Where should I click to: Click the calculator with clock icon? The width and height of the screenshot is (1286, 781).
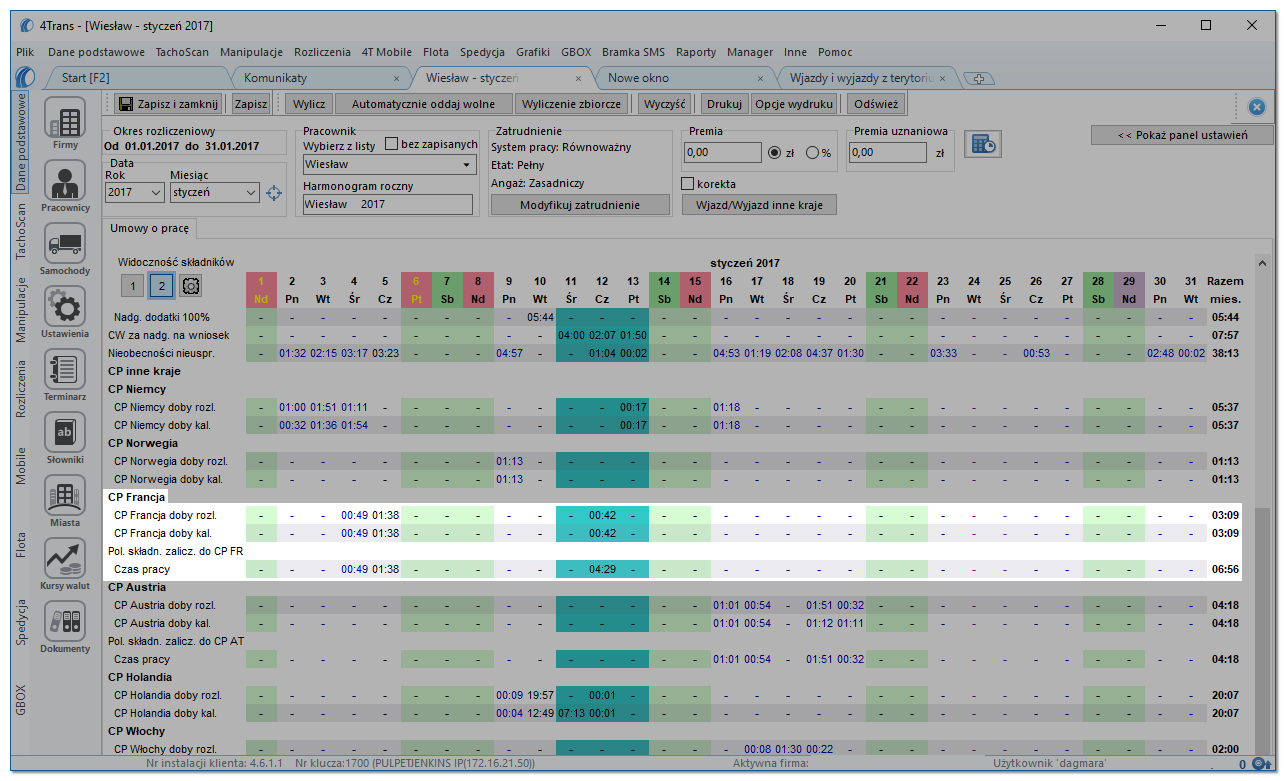click(982, 144)
